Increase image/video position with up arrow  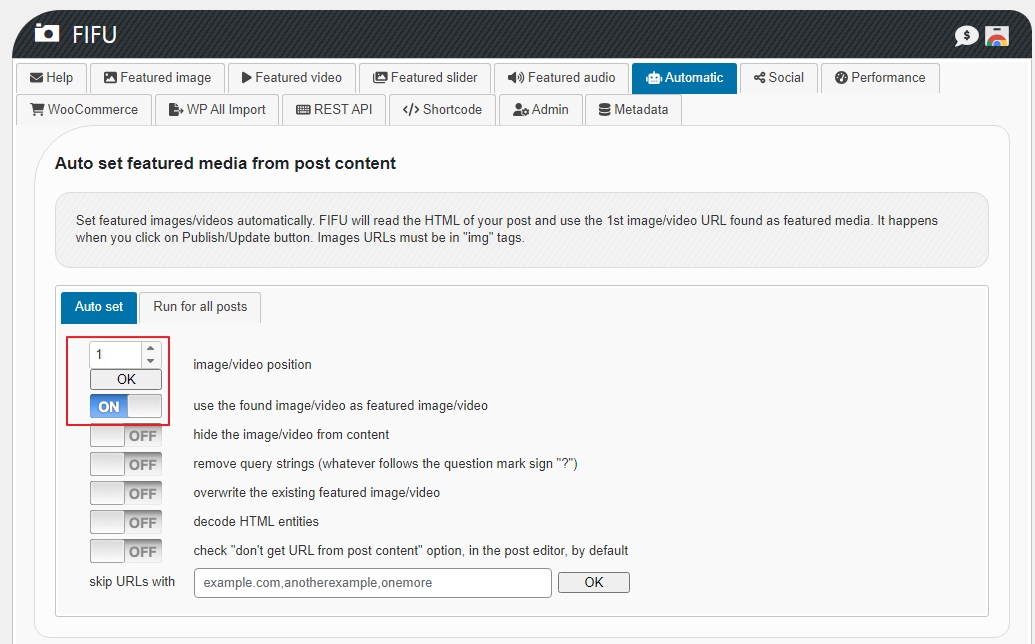click(x=151, y=349)
